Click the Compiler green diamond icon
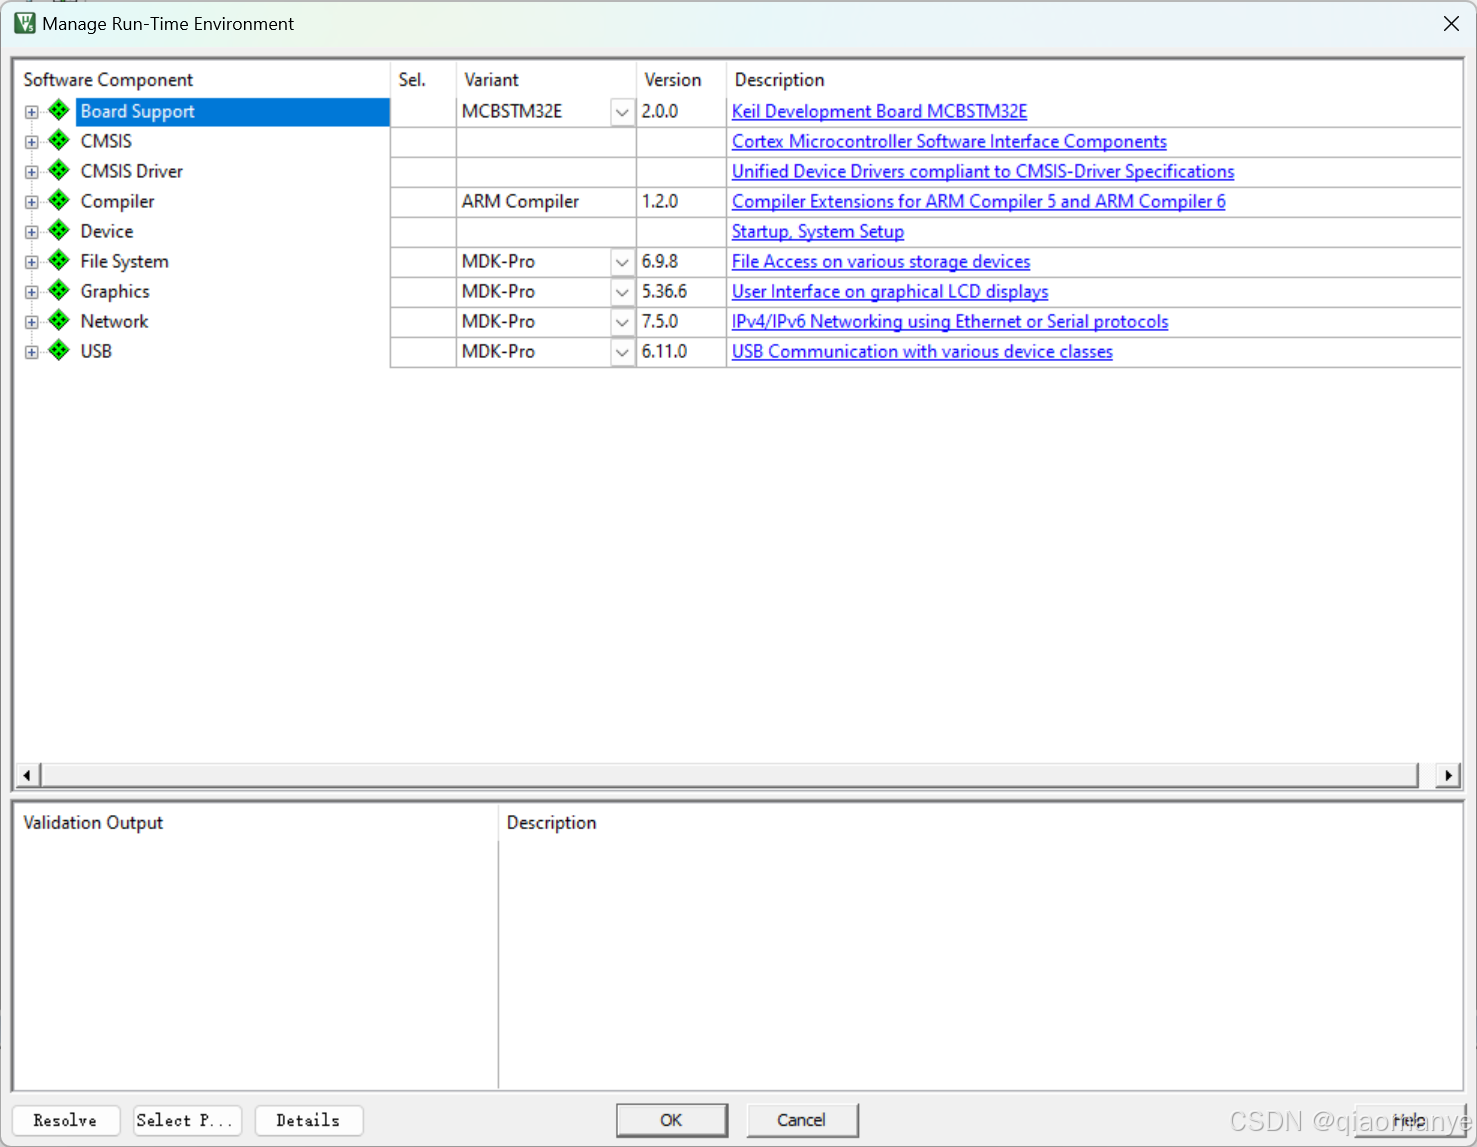The width and height of the screenshot is (1477, 1147). click(59, 200)
